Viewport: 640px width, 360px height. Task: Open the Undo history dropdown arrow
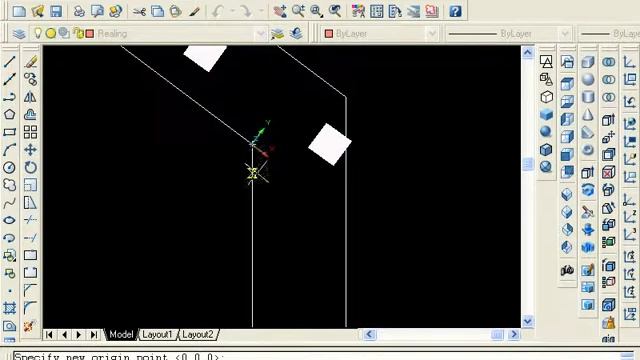[233, 11]
